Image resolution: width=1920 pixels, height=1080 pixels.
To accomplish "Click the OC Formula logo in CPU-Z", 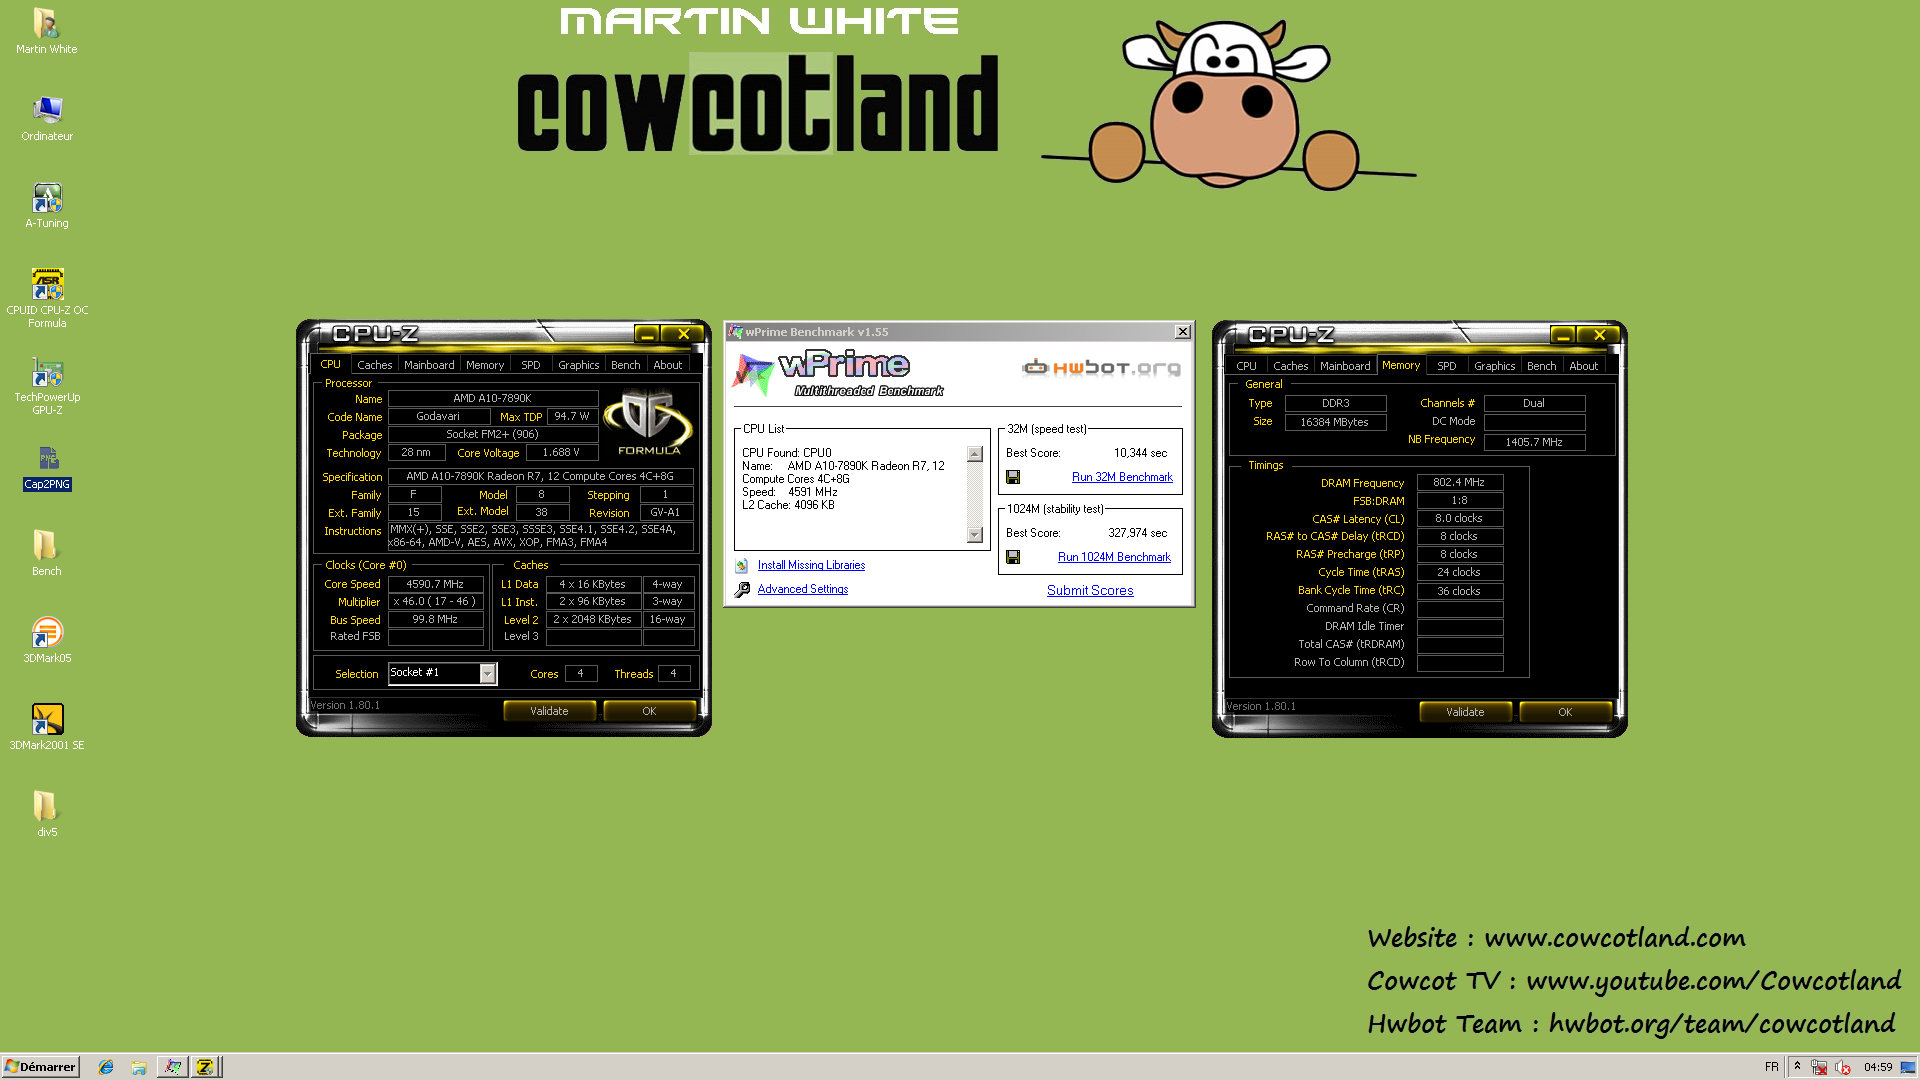I will click(x=648, y=422).
